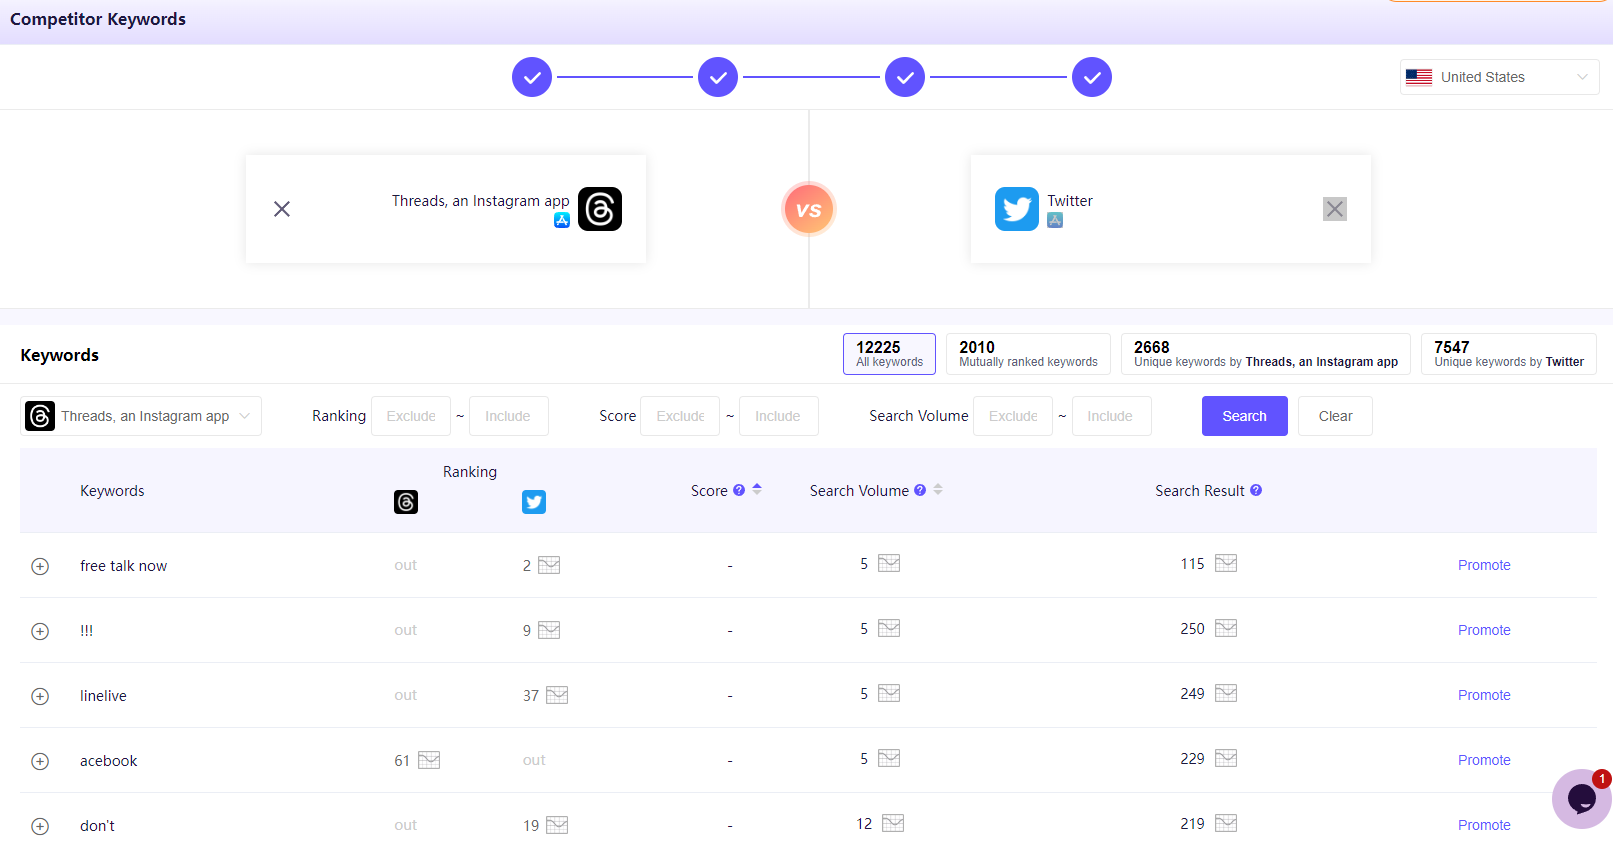Open search volume chart for don't keyword

(x=893, y=823)
